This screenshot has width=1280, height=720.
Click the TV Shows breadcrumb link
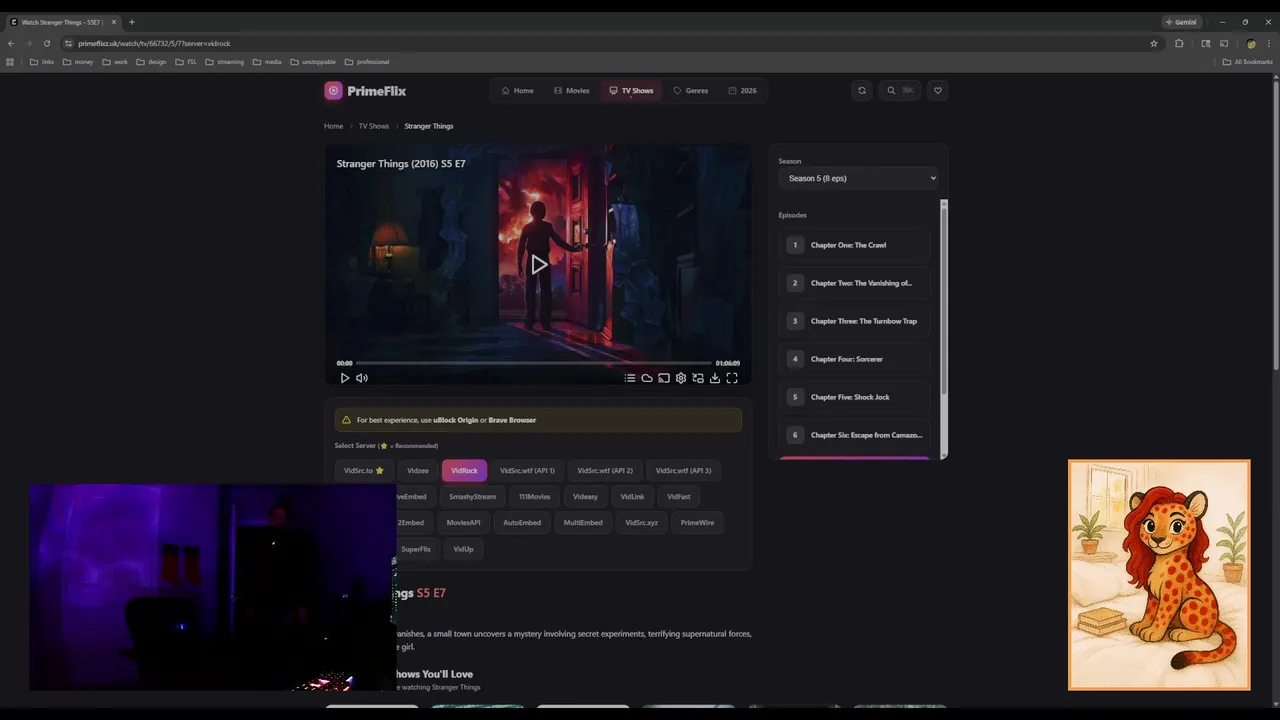coord(374,126)
